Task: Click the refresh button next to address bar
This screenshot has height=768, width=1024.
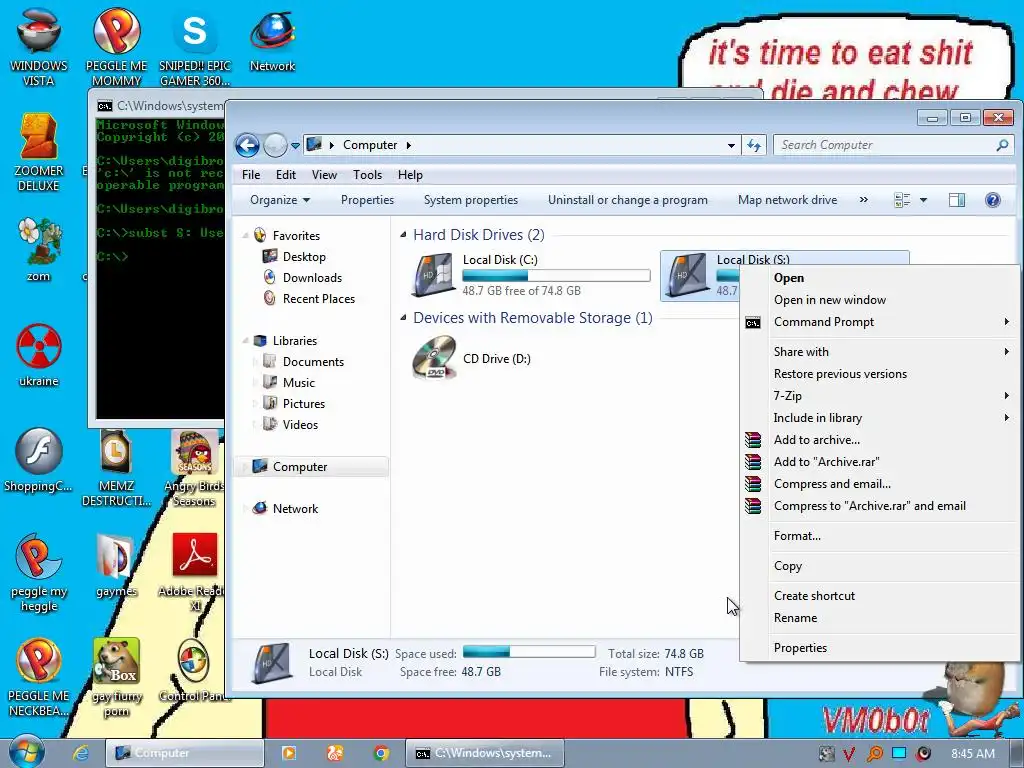Action: (754, 146)
